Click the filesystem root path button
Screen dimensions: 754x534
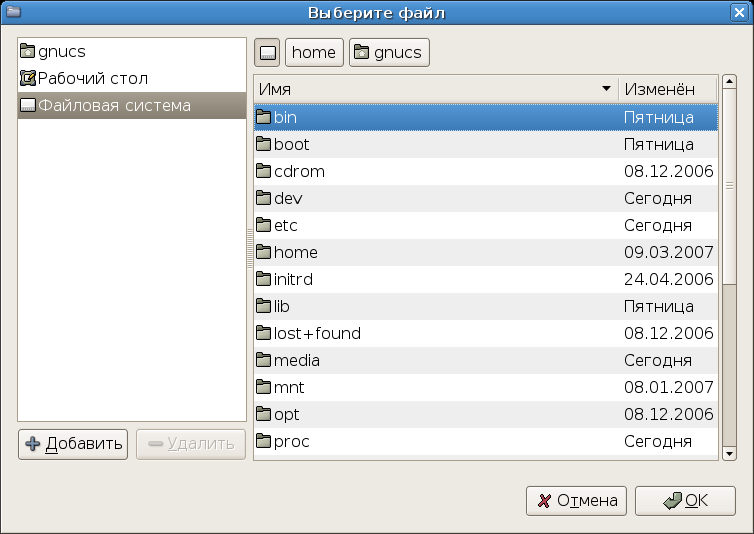pyautogui.click(x=267, y=52)
